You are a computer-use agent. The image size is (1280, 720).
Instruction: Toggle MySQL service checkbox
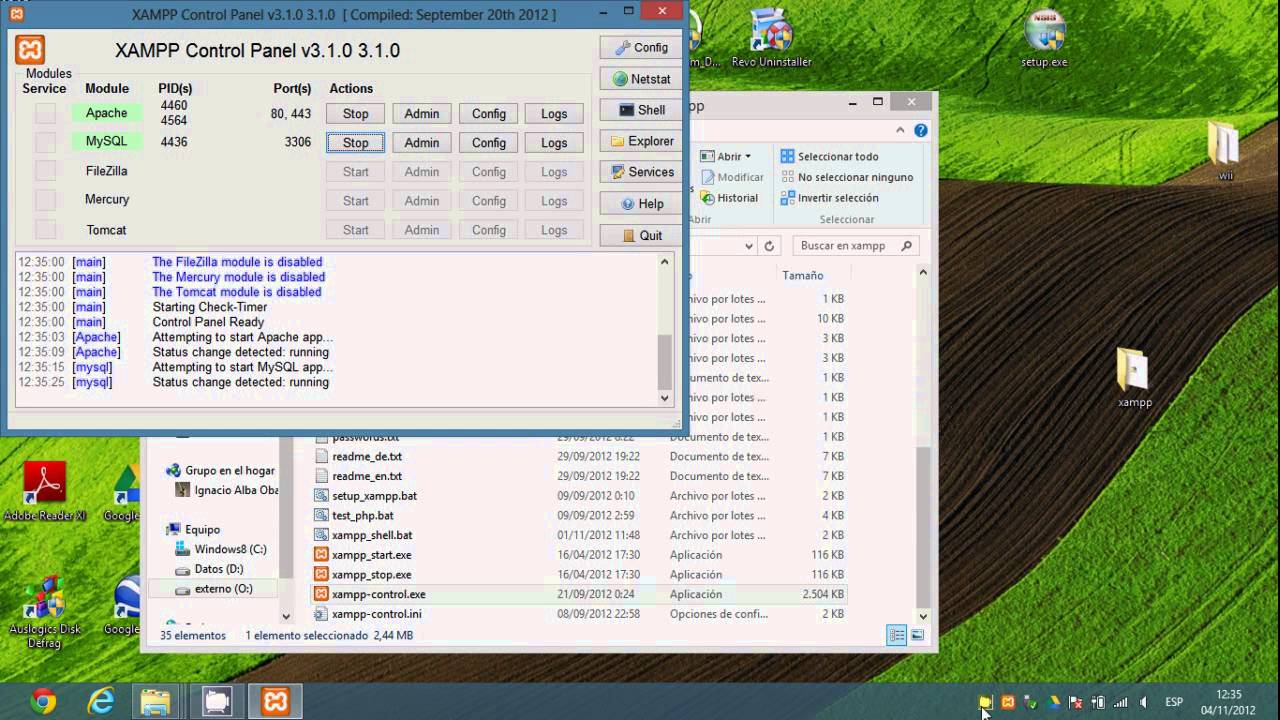(x=45, y=142)
